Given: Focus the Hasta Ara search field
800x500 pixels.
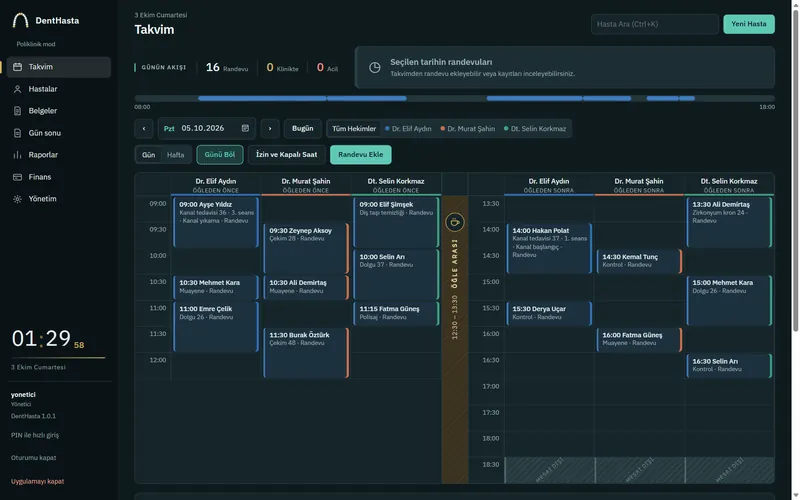Looking at the screenshot, I should coord(655,24).
